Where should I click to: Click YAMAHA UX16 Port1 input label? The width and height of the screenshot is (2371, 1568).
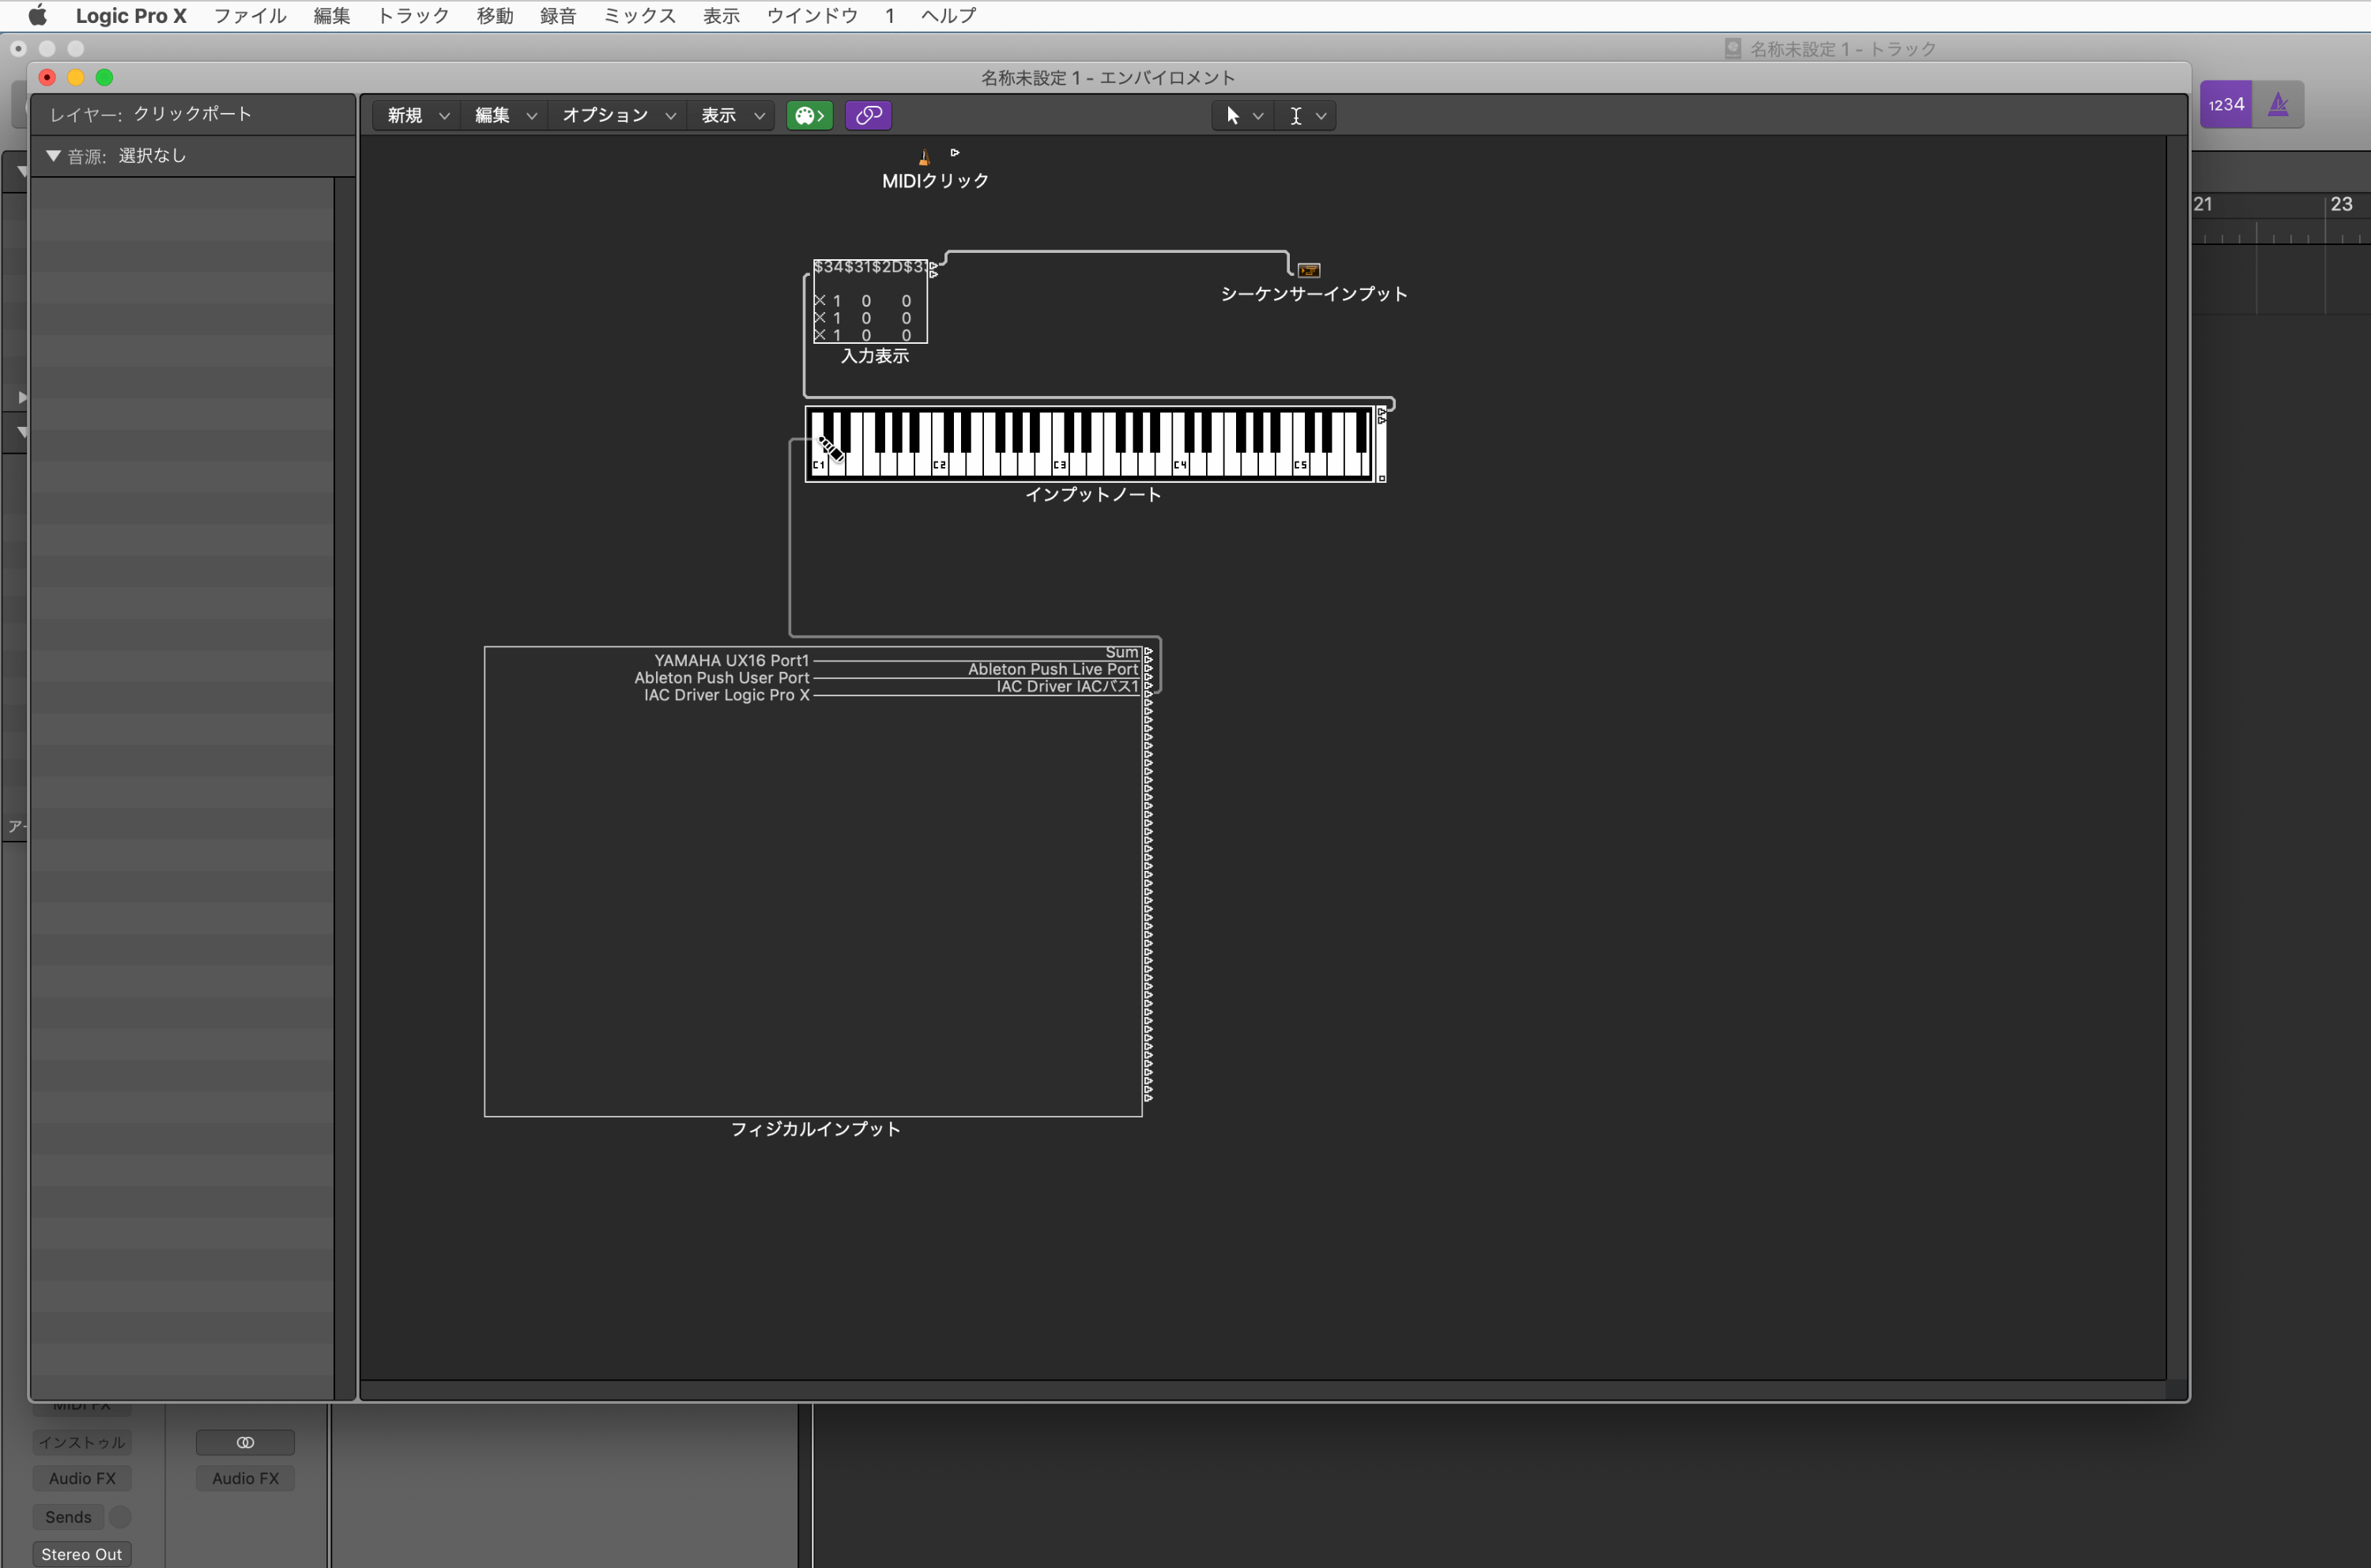731,660
